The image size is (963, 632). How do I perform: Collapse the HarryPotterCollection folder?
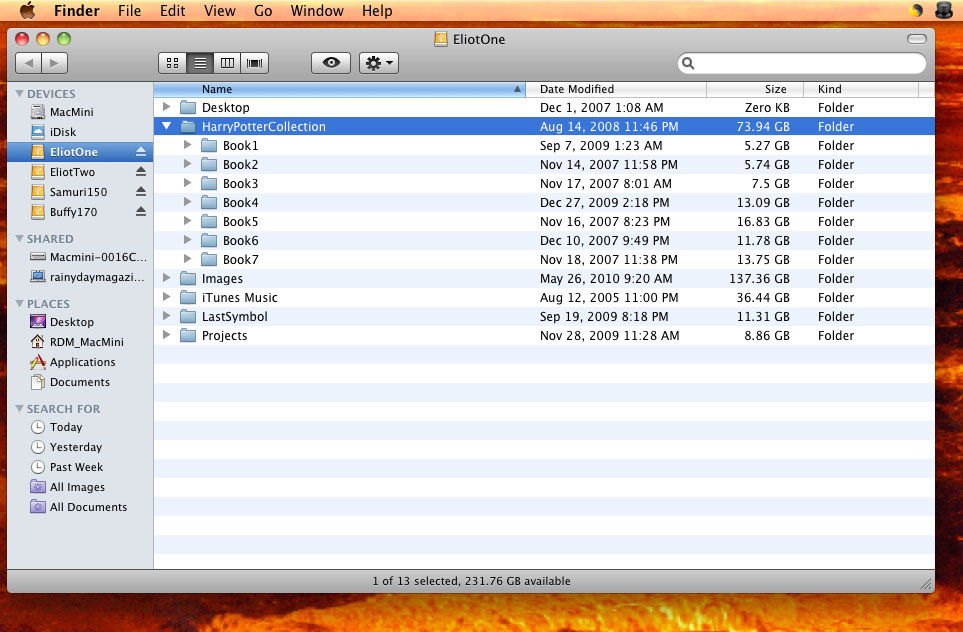[x=166, y=126]
